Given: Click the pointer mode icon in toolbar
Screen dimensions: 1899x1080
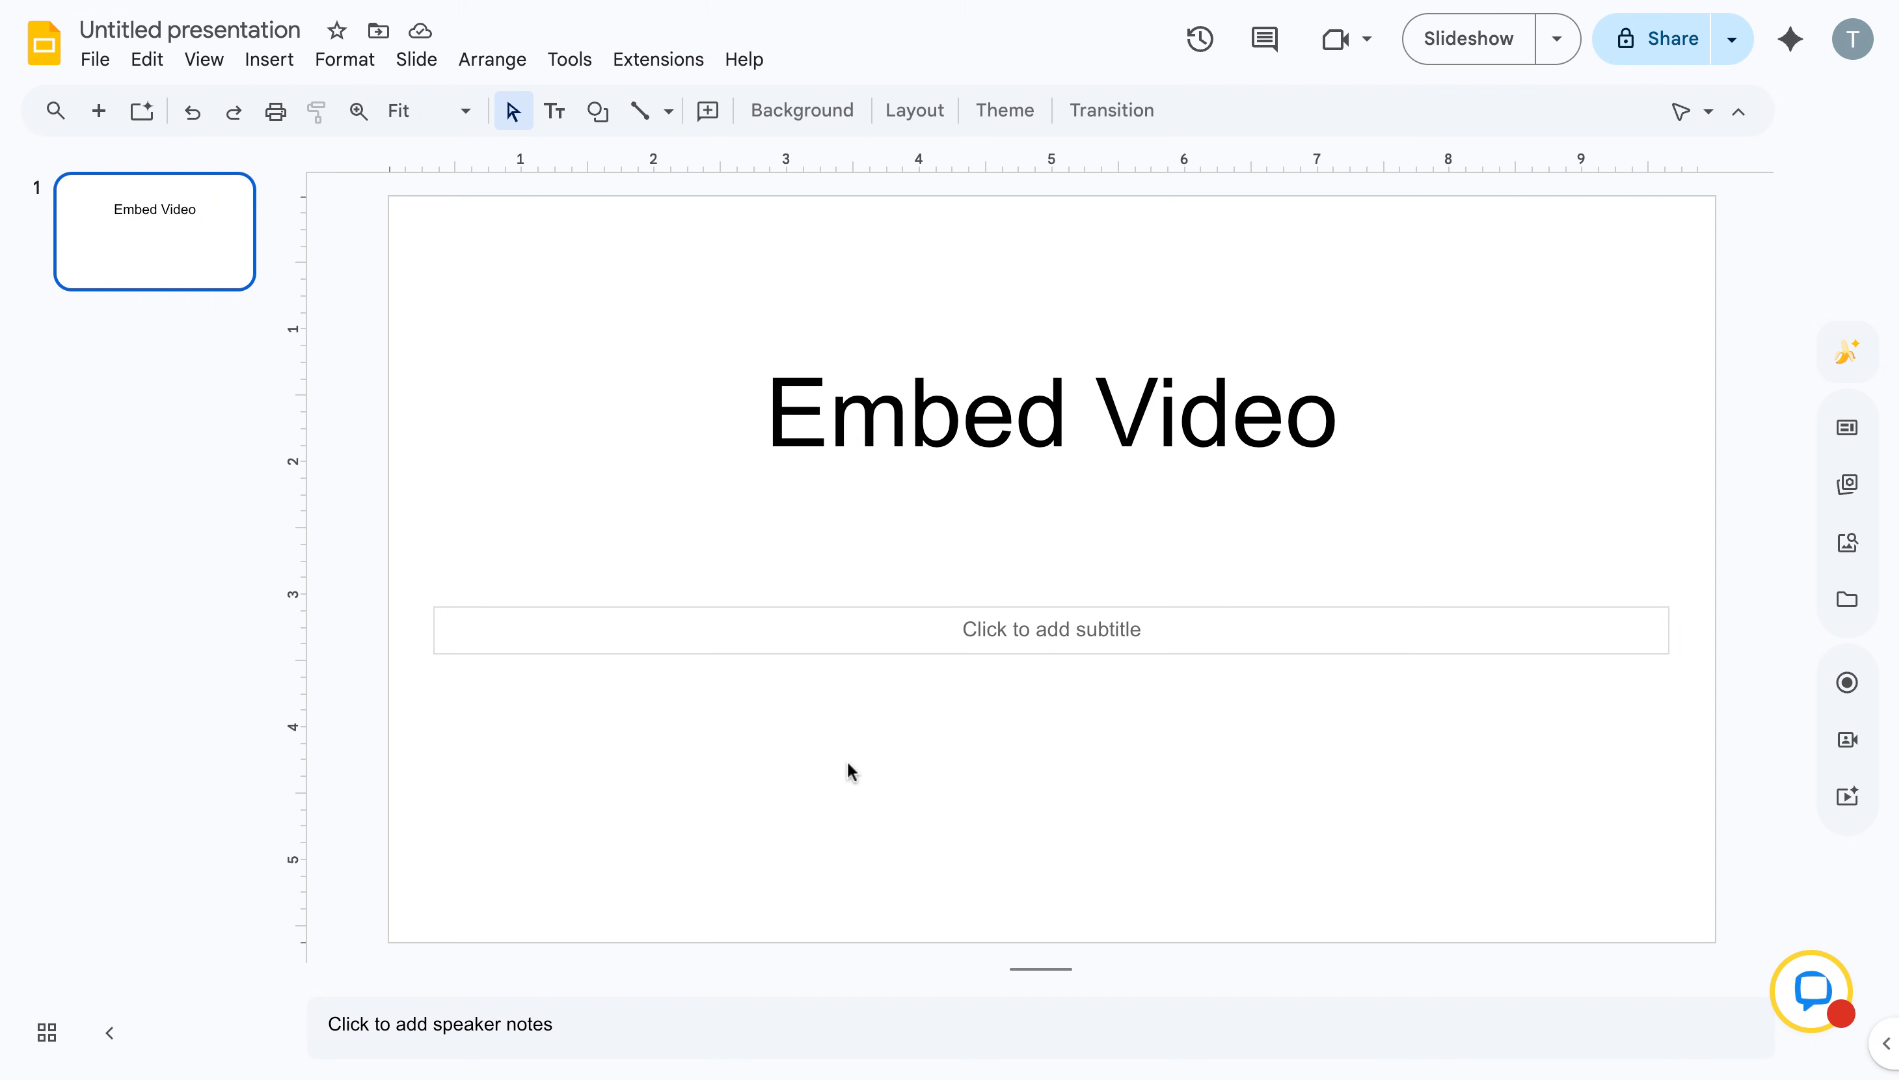Looking at the screenshot, I should [1681, 111].
